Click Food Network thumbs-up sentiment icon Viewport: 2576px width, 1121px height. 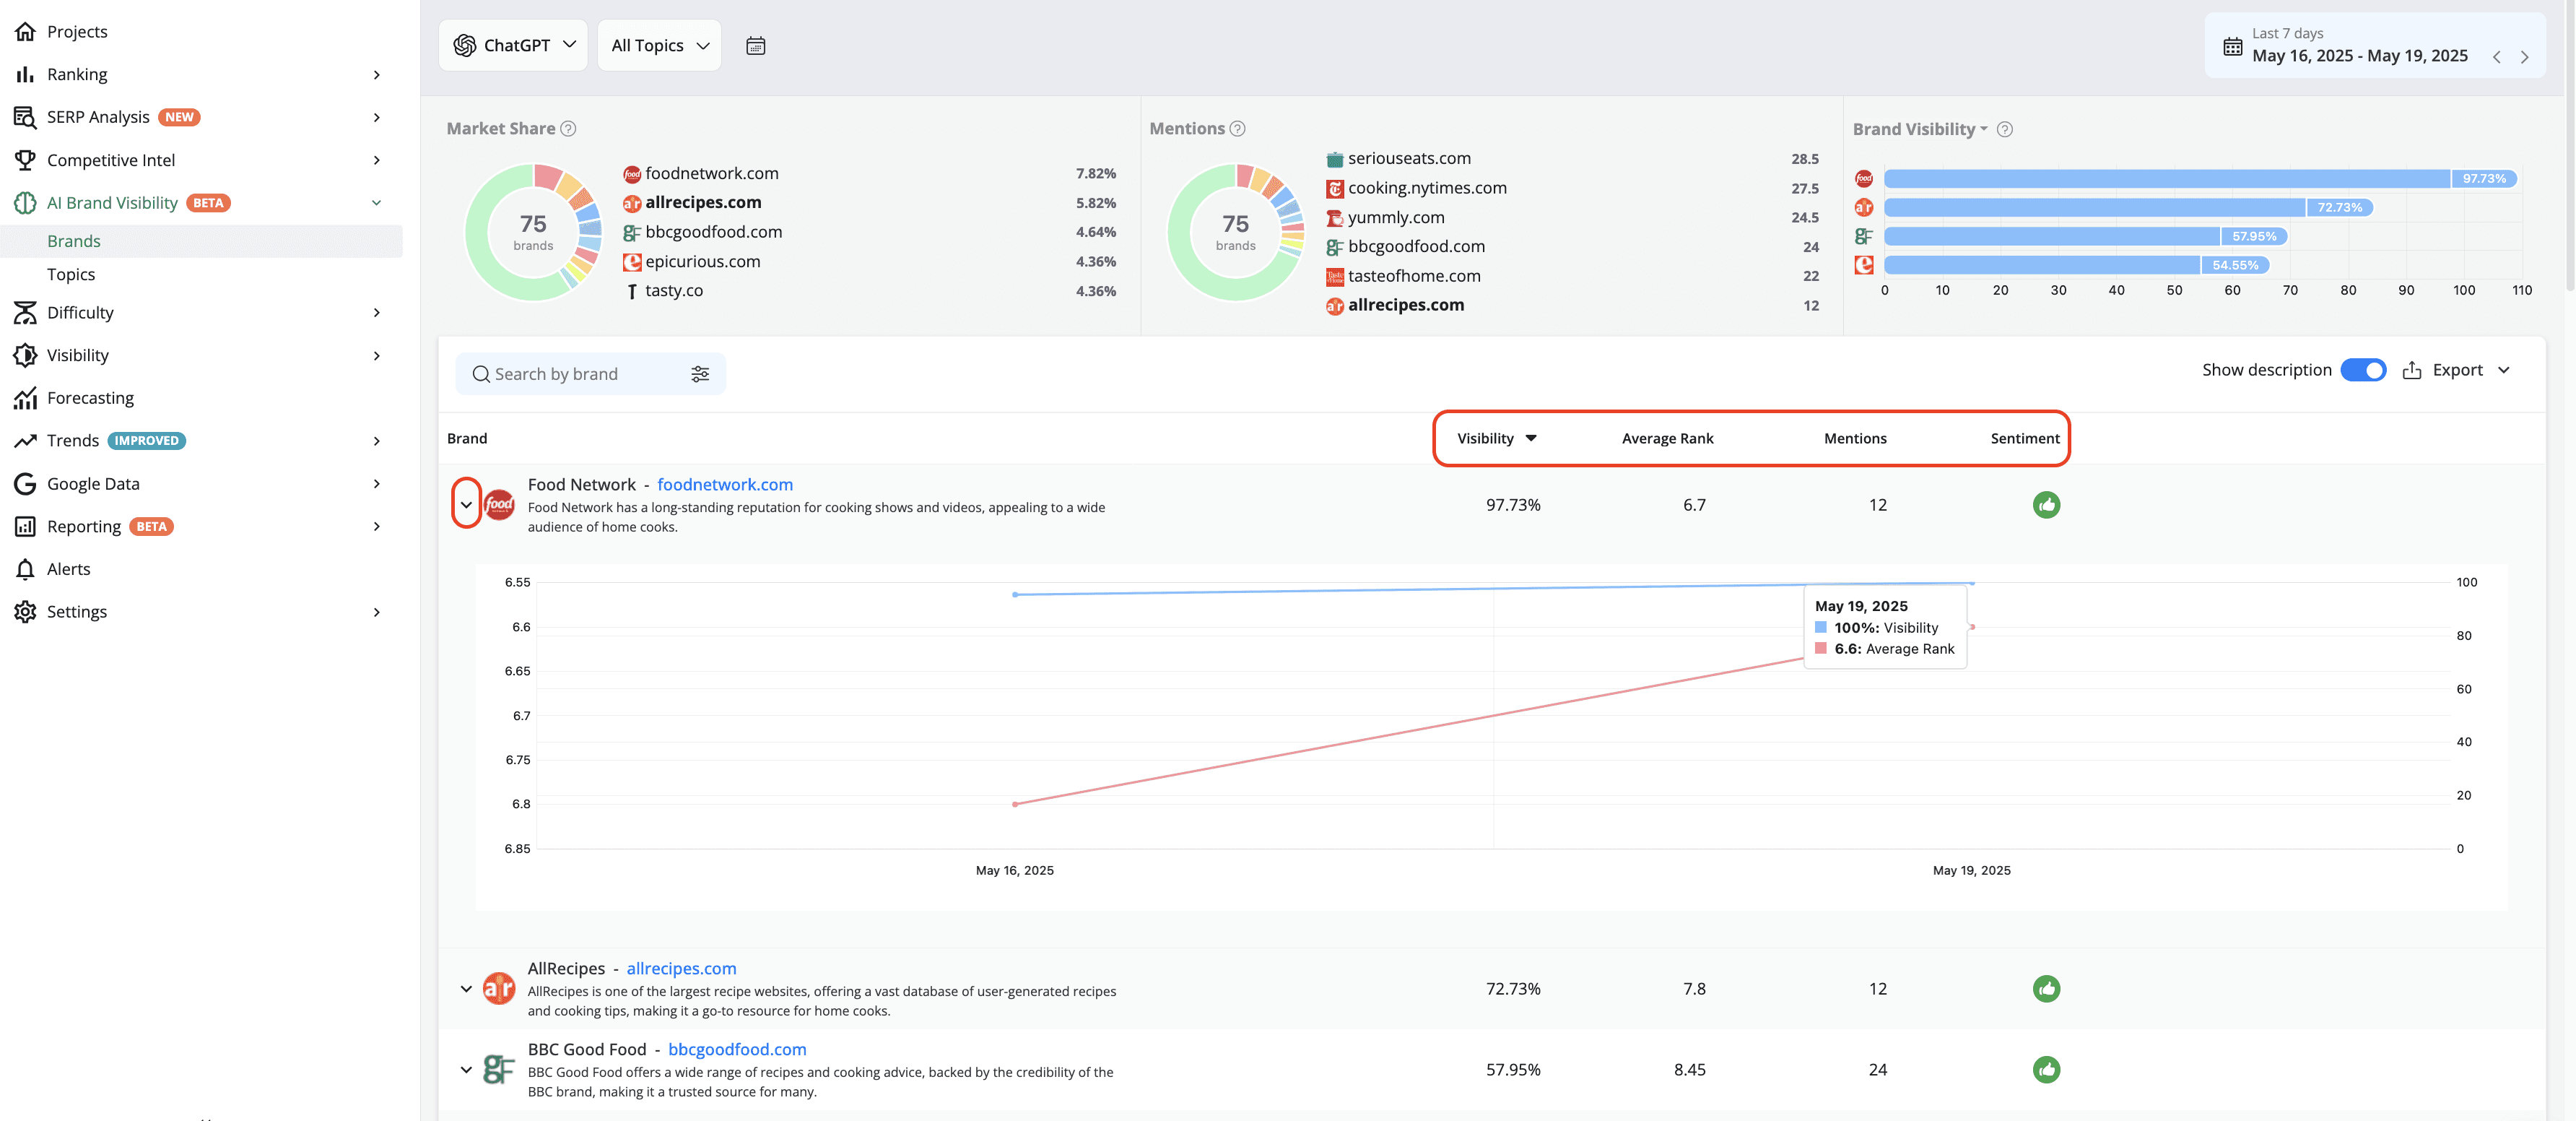click(2046, 505)
